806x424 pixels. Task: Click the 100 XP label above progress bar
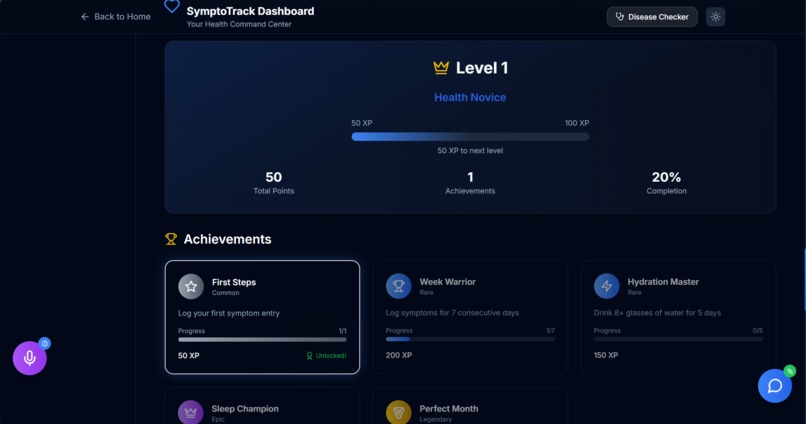pos(577,123)
